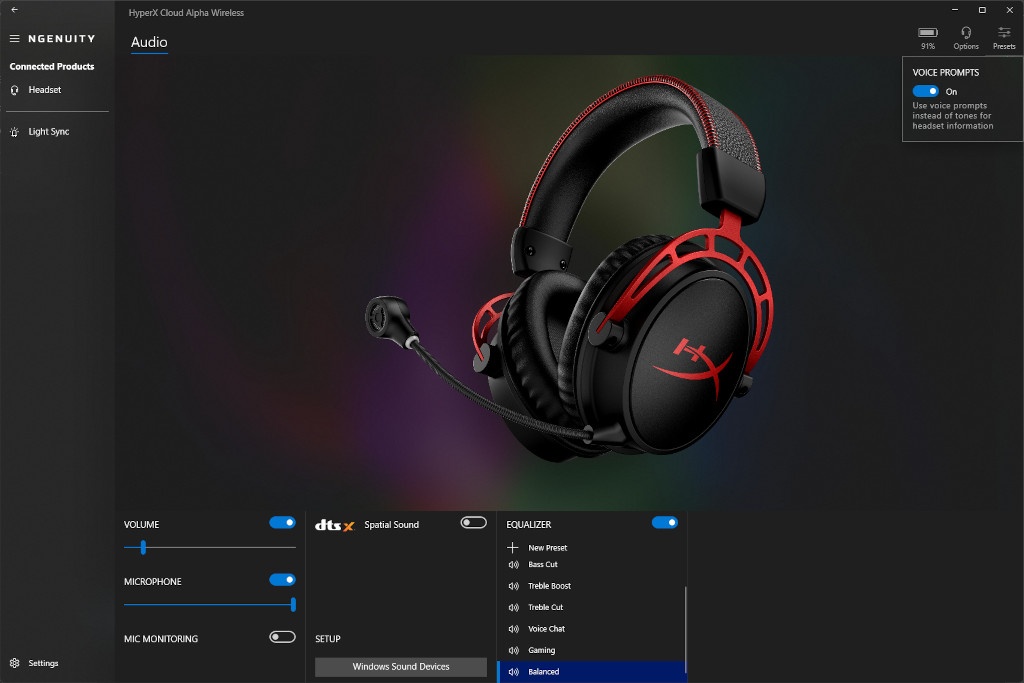The height and width of the screenshot is (683, 1024).
Task: Click the Settings gear icon
Action: coord(15,663)
